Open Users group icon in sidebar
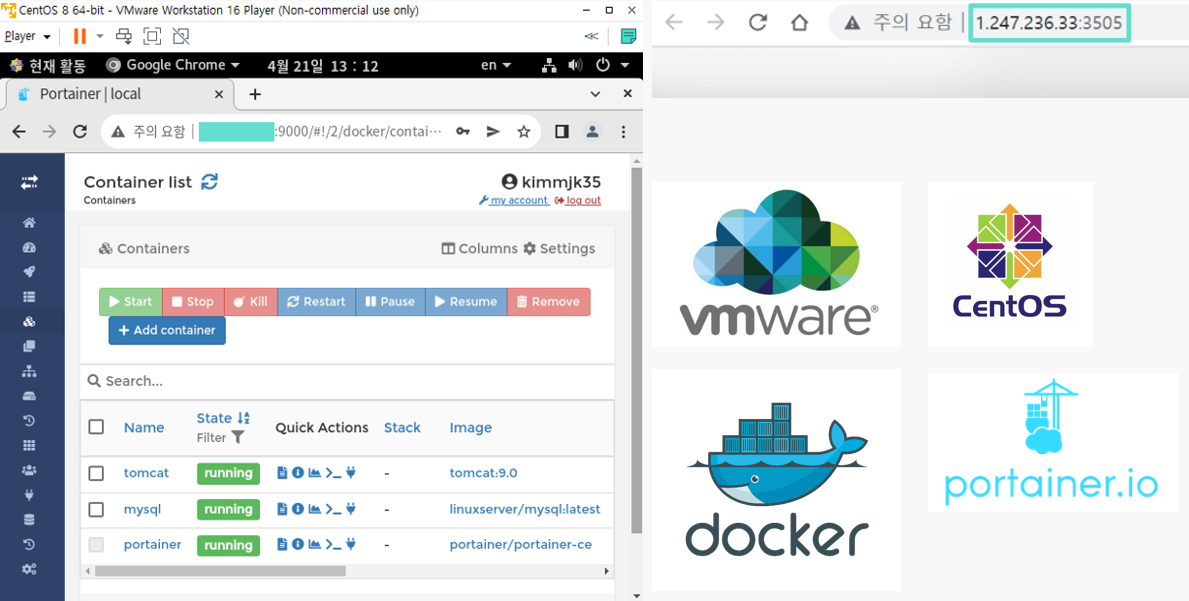Viewport: 1189px width, 601px height. [x=29, y=470]
